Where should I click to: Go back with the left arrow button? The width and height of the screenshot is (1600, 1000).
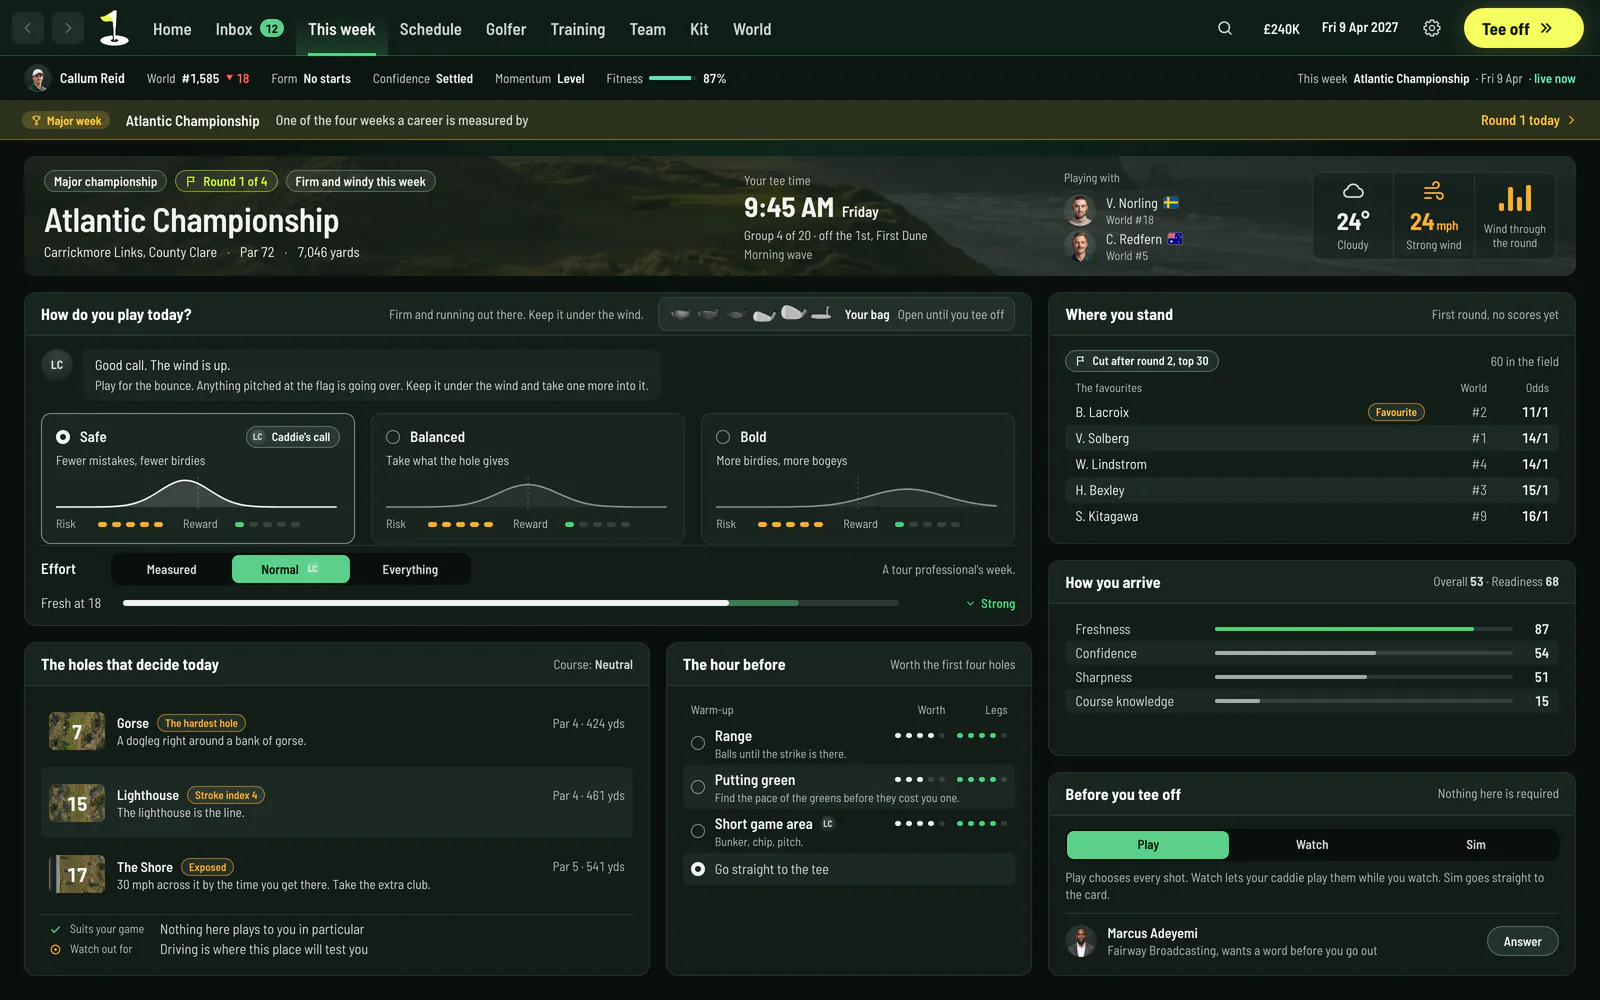[x=28, y=28]
